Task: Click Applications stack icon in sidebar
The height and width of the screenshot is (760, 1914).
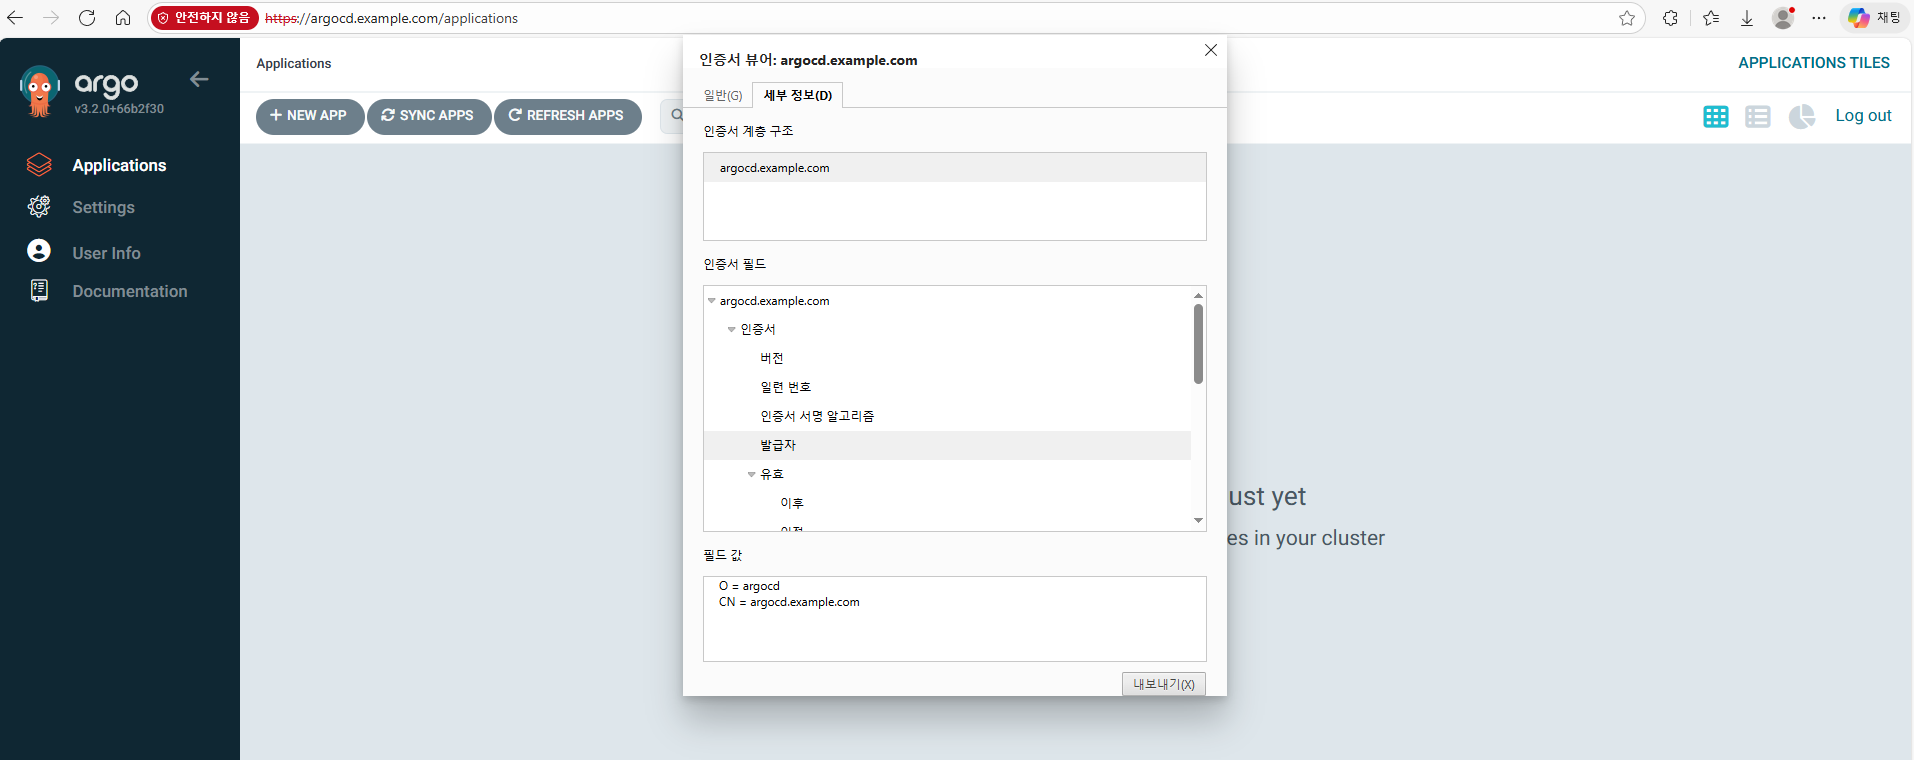Action: tap(39, 165)
